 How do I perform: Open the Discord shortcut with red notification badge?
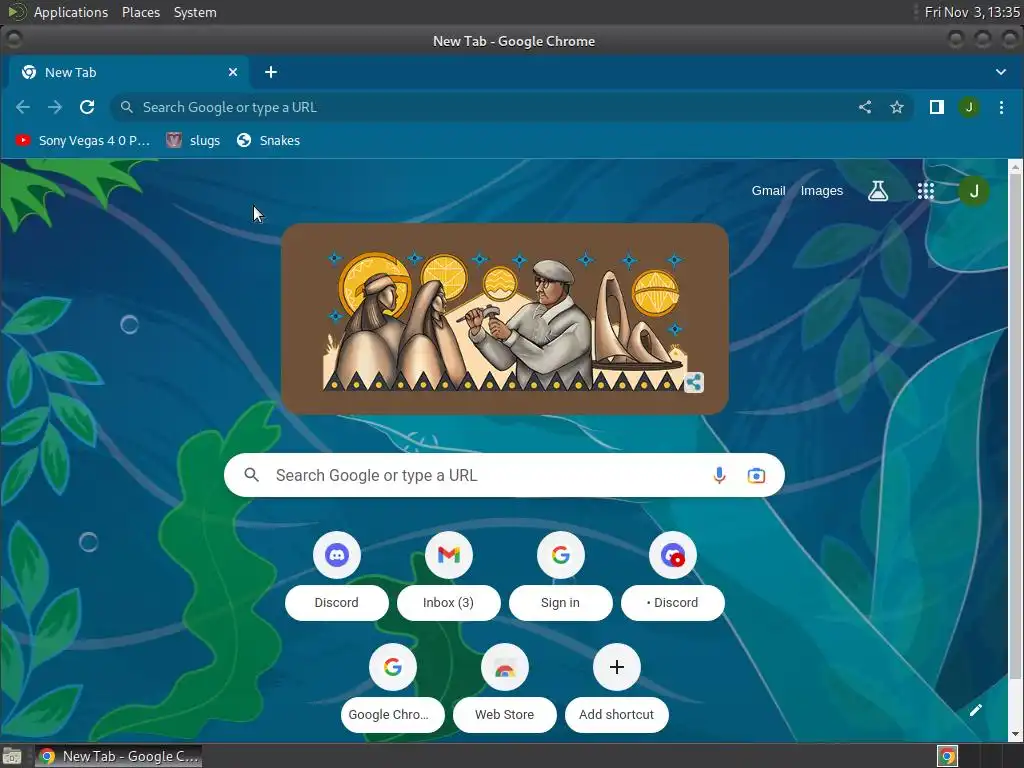point(673,555)
